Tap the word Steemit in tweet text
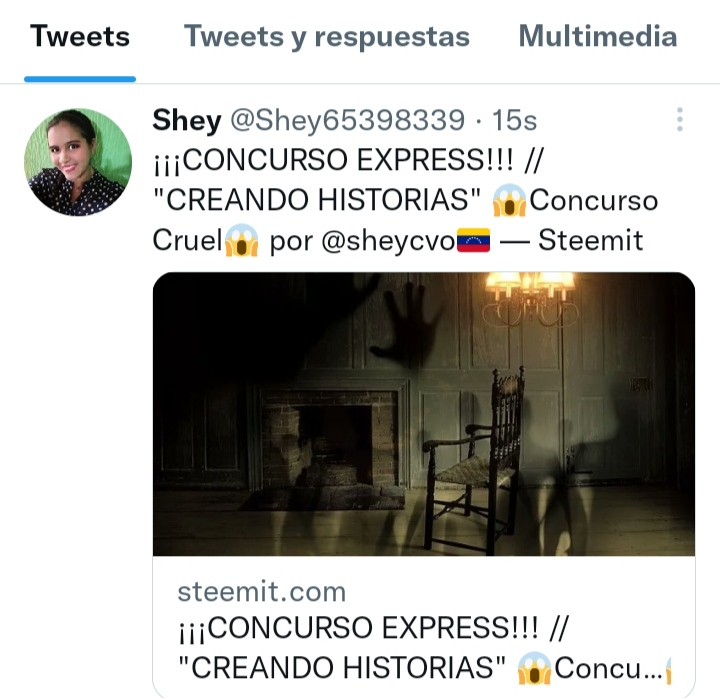 tap(590, 240)
